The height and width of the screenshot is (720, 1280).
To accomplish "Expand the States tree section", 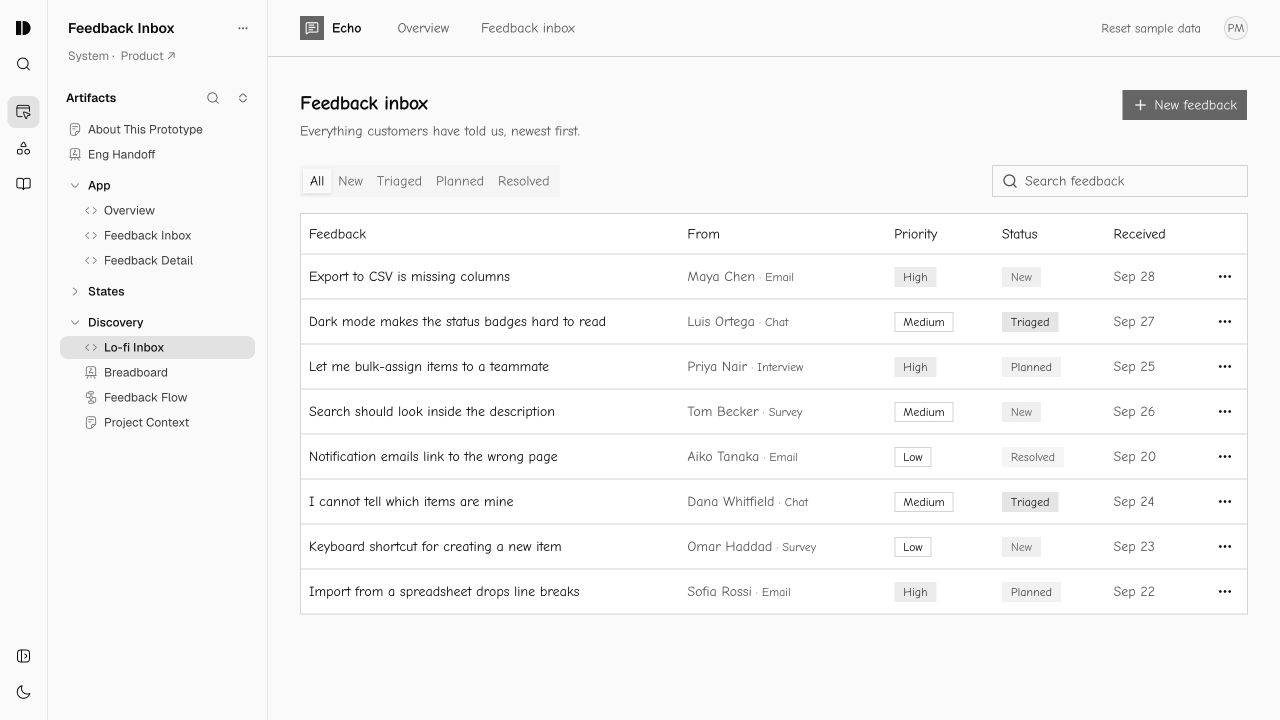I will point(75,292).
